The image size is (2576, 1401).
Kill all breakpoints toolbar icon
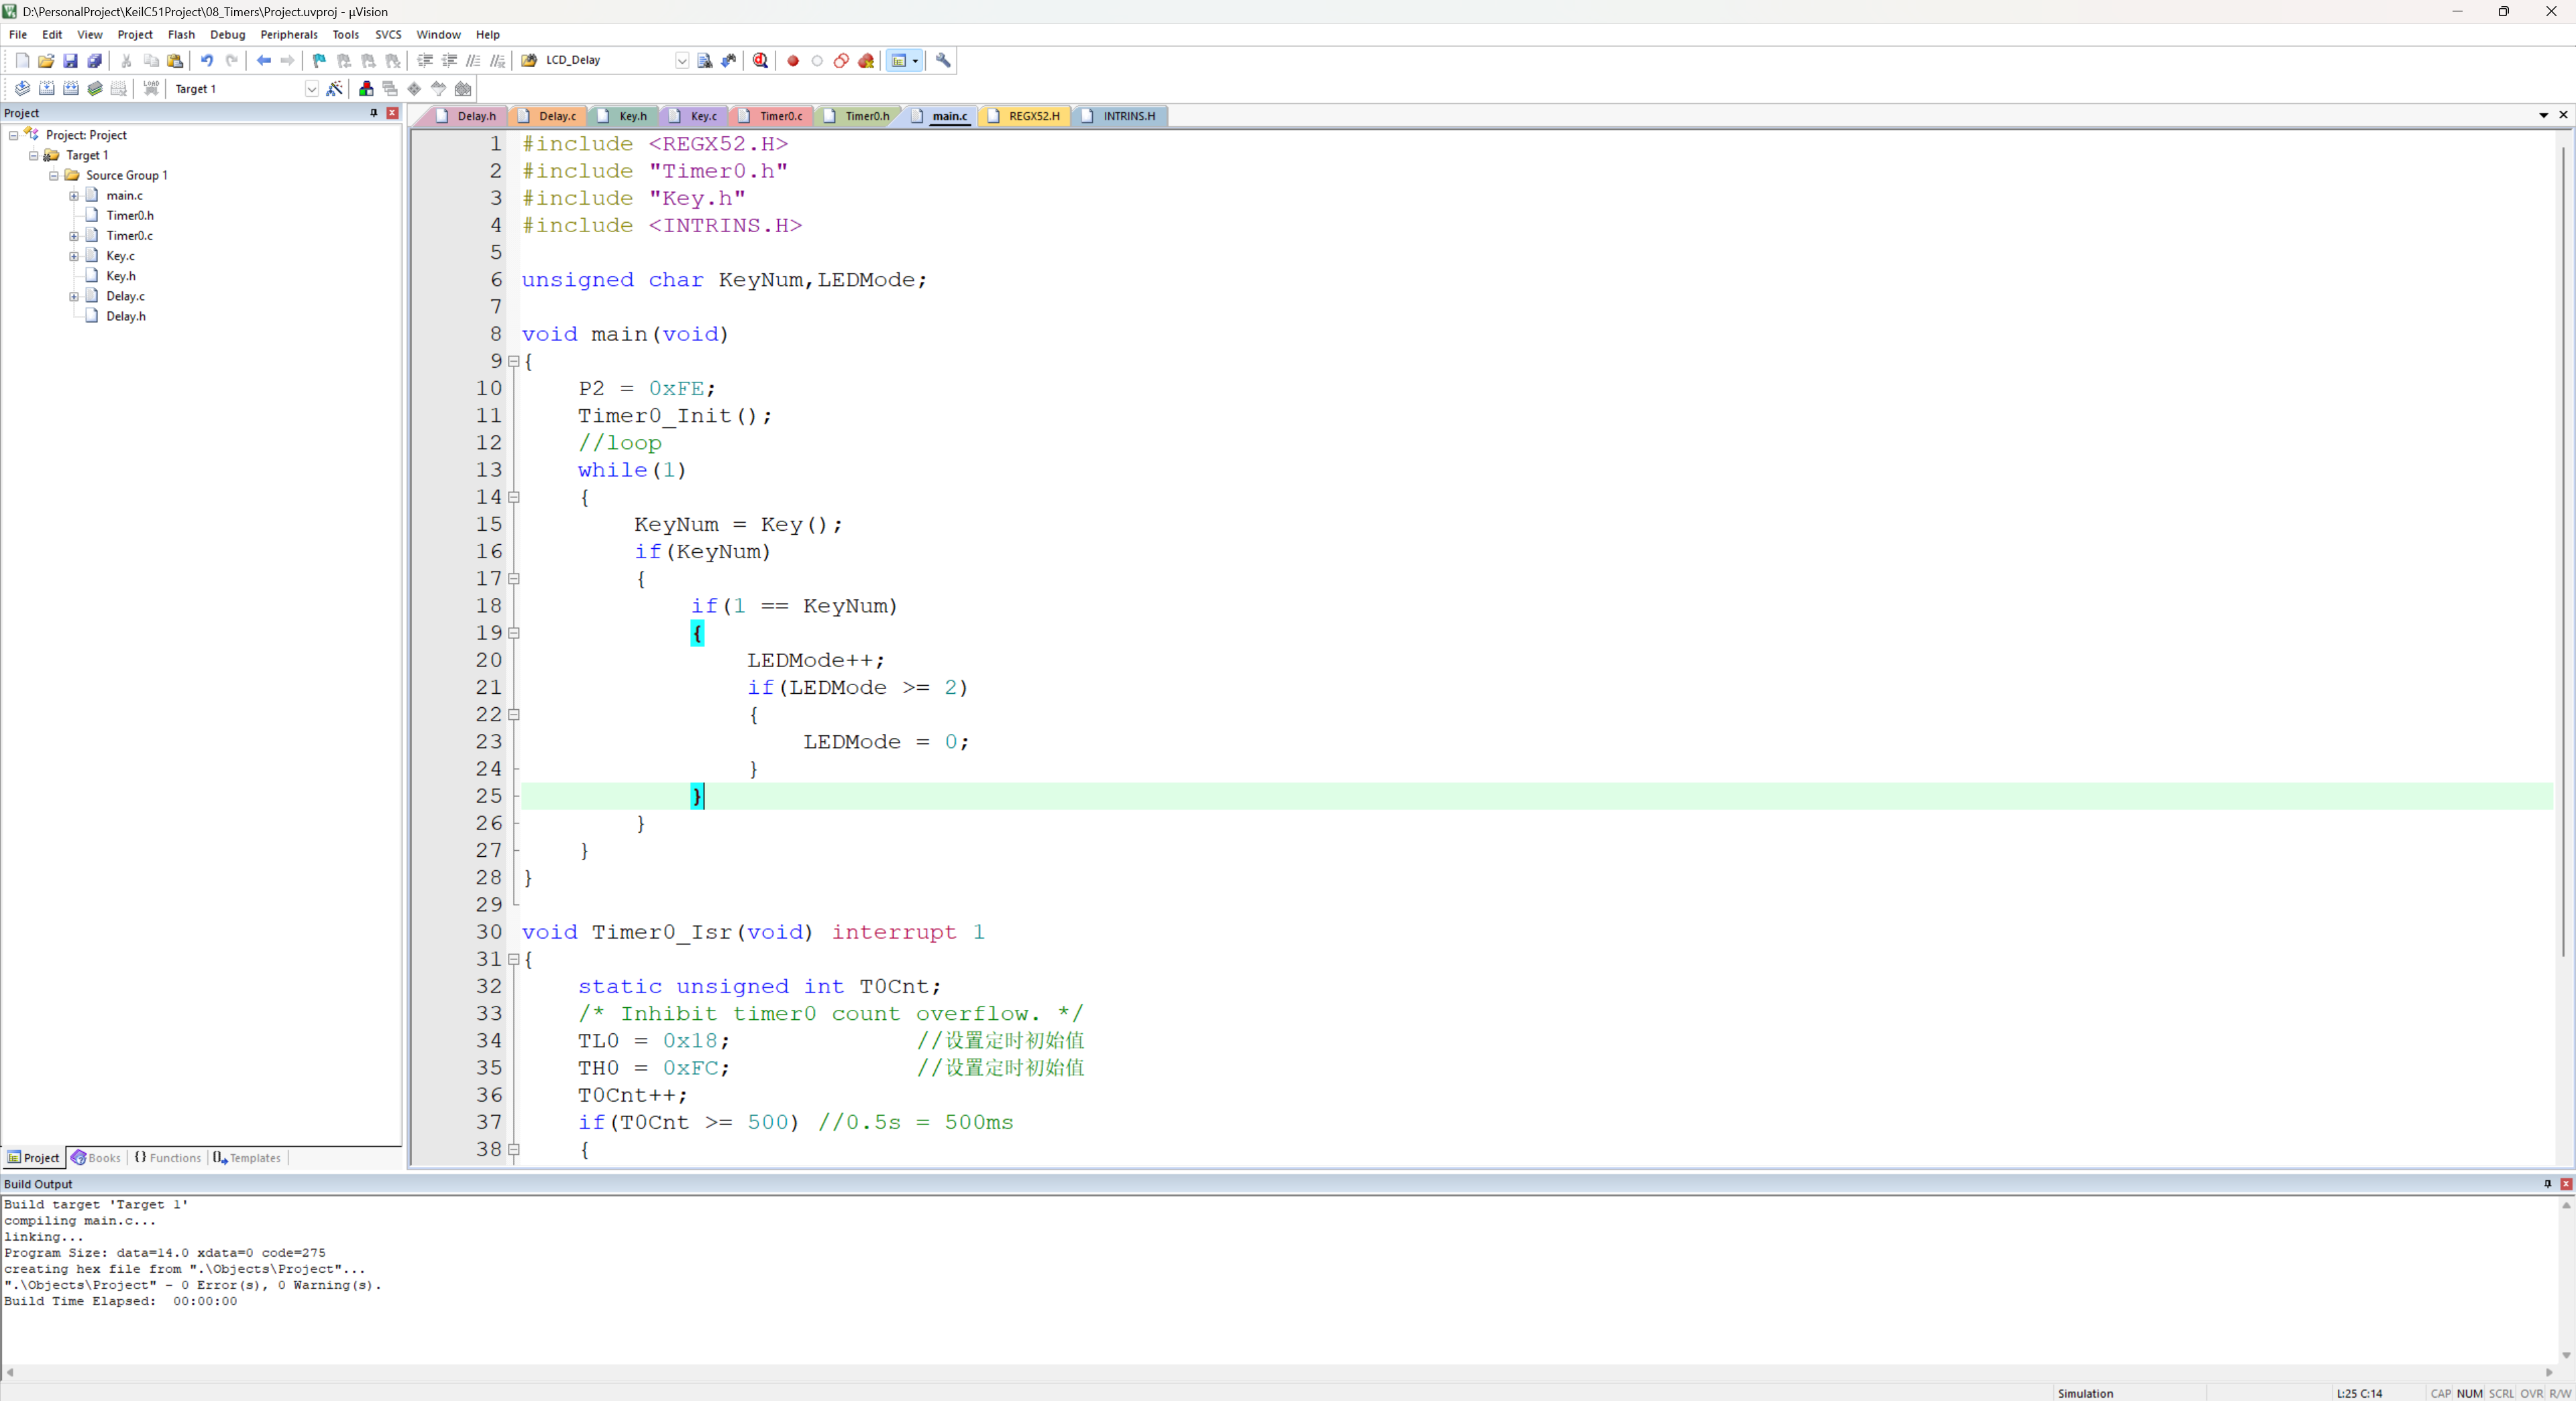[x=866, y=60]
